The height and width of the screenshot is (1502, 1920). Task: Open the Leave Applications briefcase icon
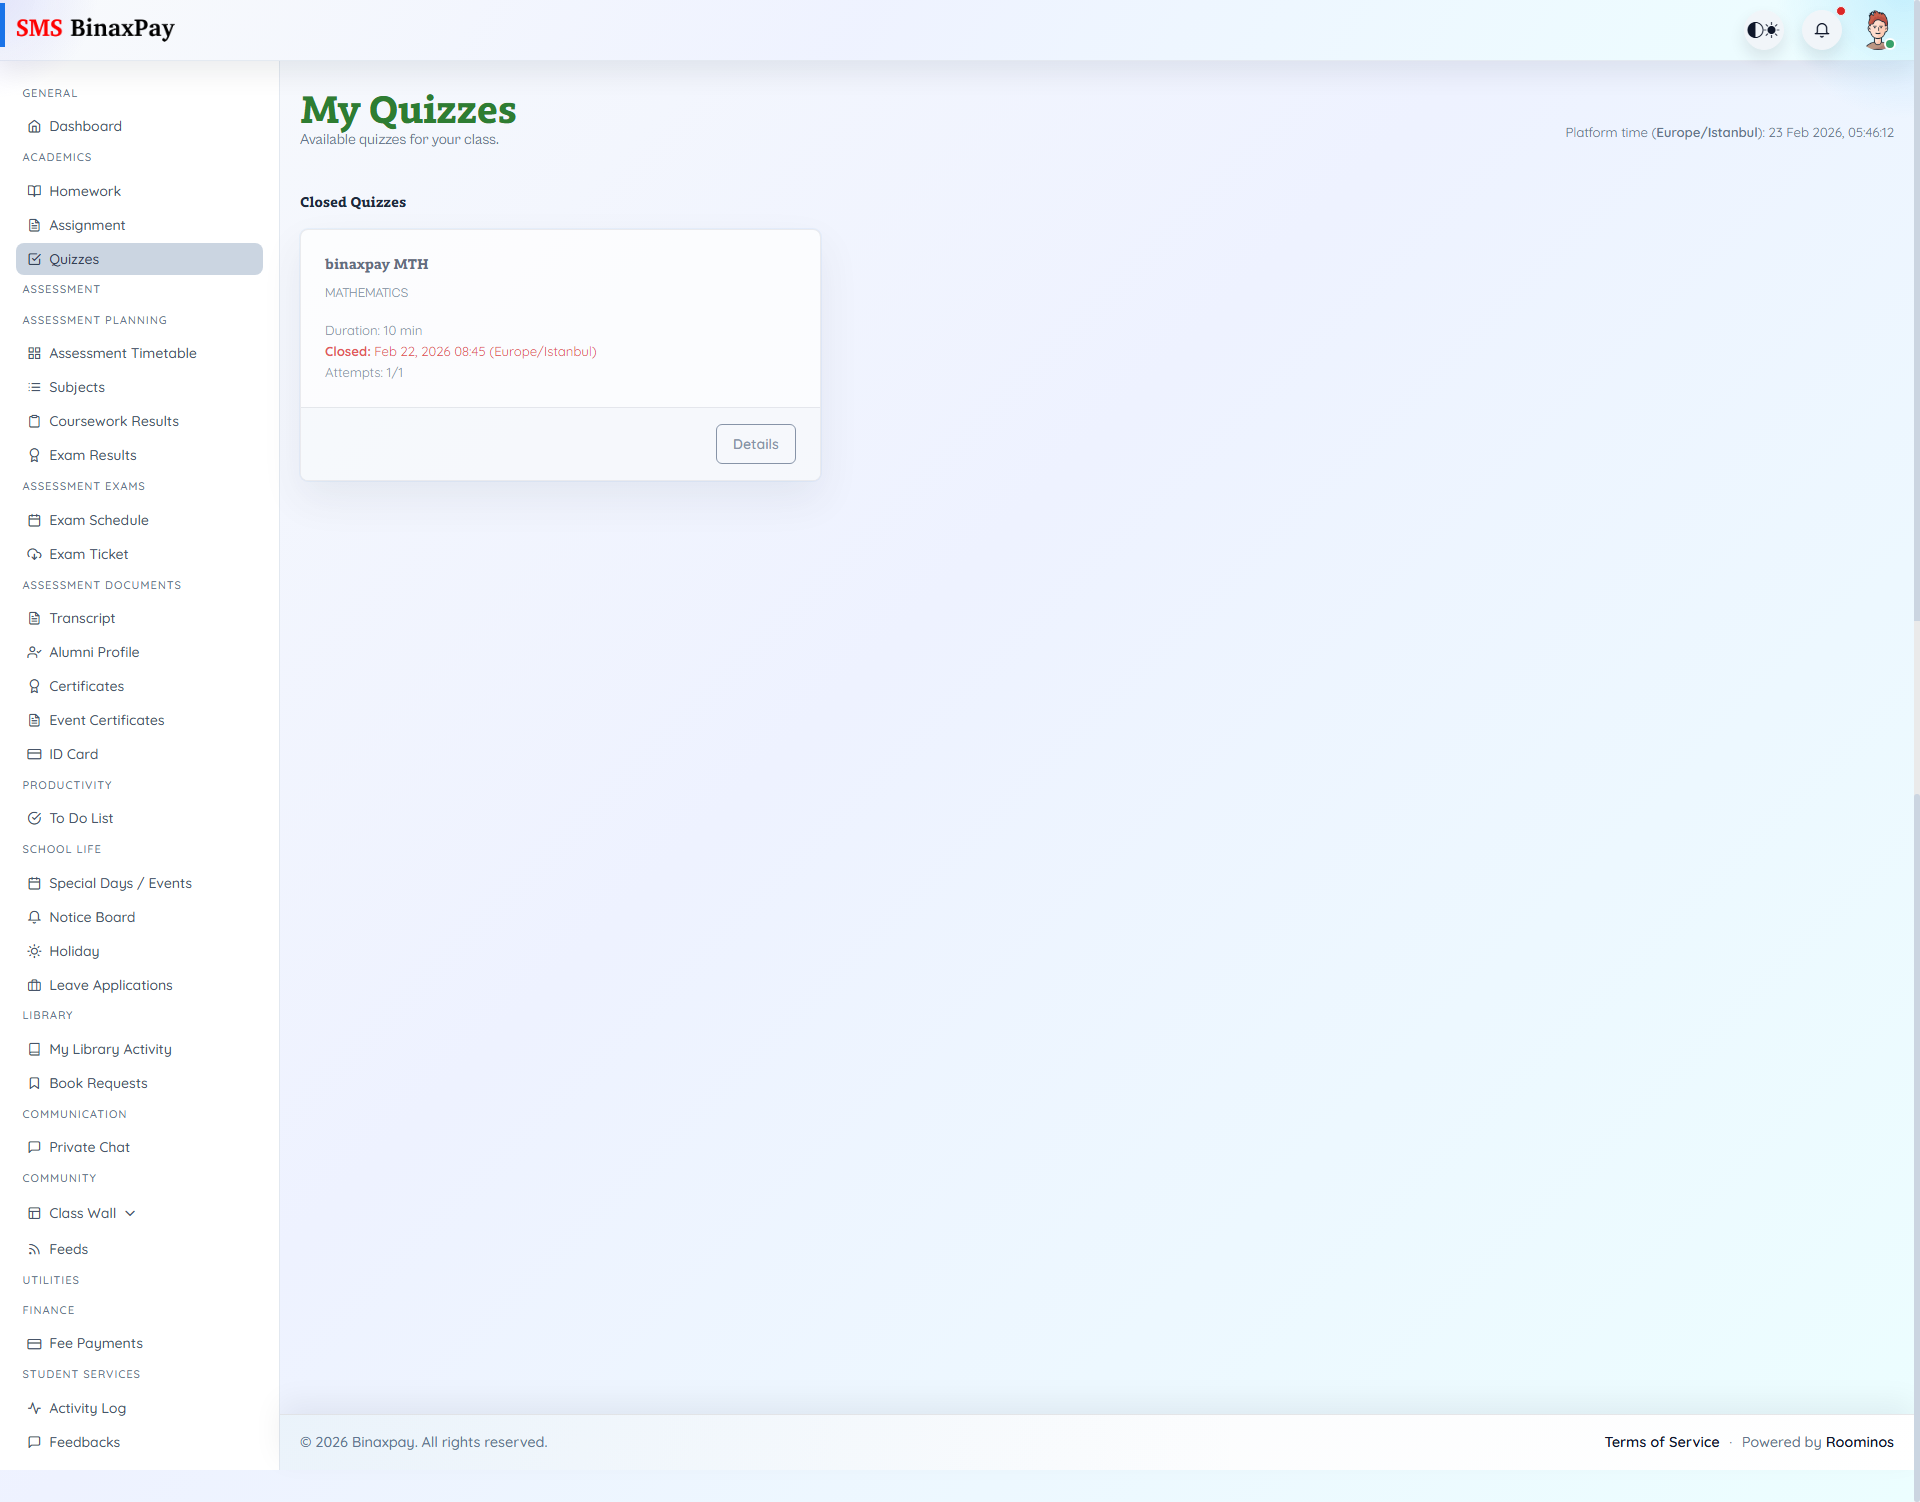coord(35,985)
